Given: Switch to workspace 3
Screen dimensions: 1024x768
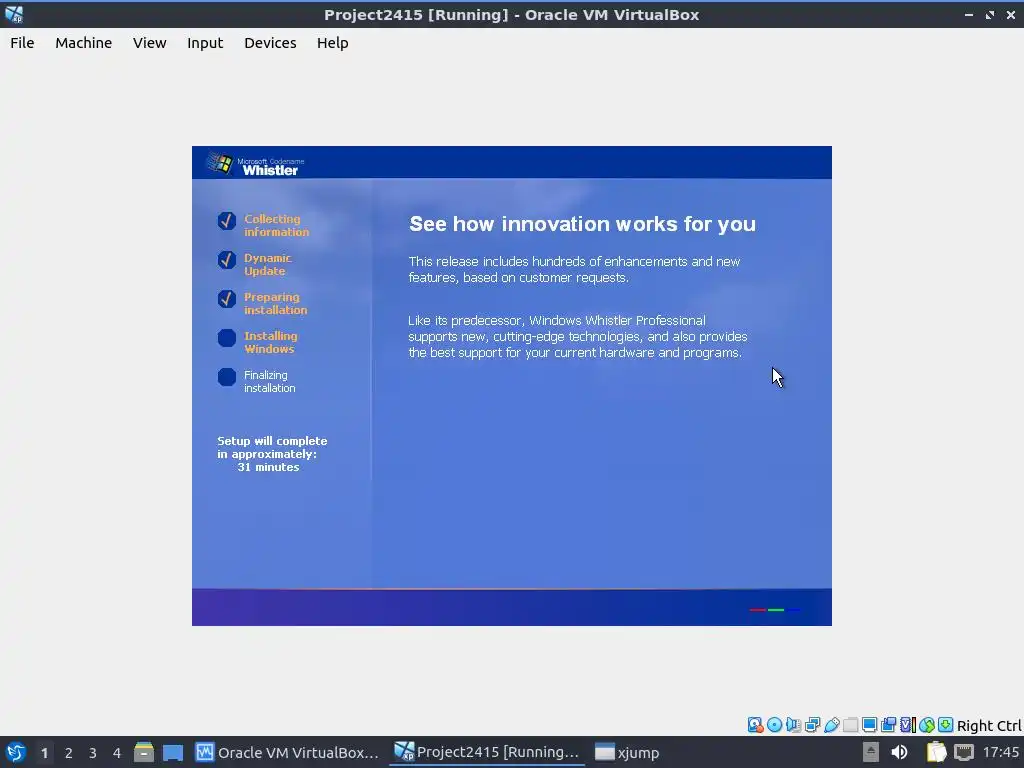Looking at the screenshot, I should [x=93, y=753].
